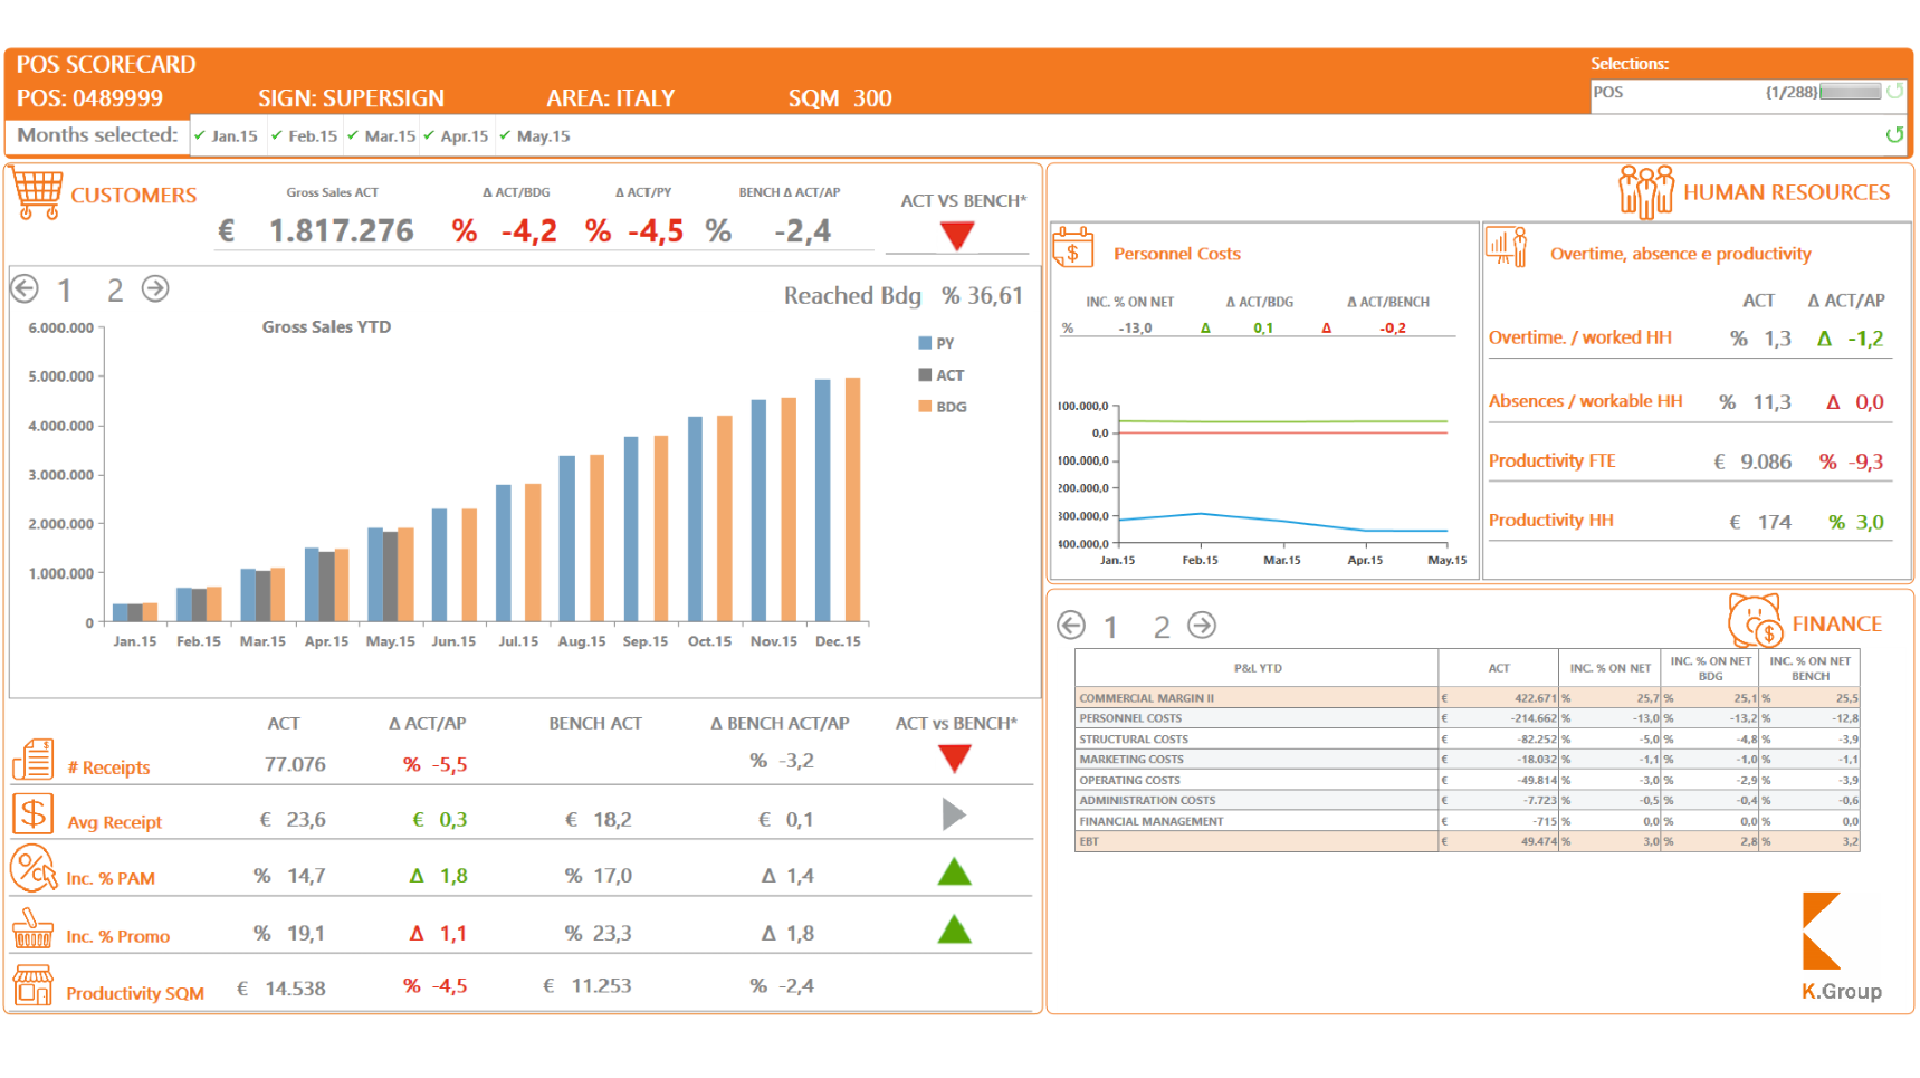1920x1078 pixels.
Task: Click the Human Resources people icon
Action: pyautogui.click(x=1645, y=191)
